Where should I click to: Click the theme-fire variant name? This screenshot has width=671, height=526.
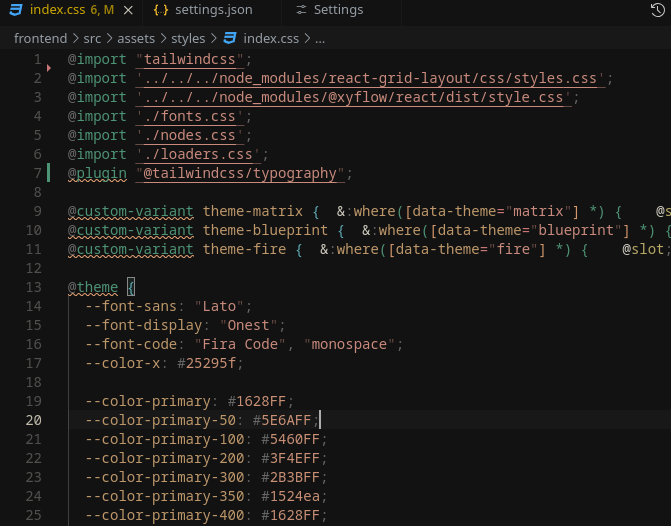pos(244,249)
